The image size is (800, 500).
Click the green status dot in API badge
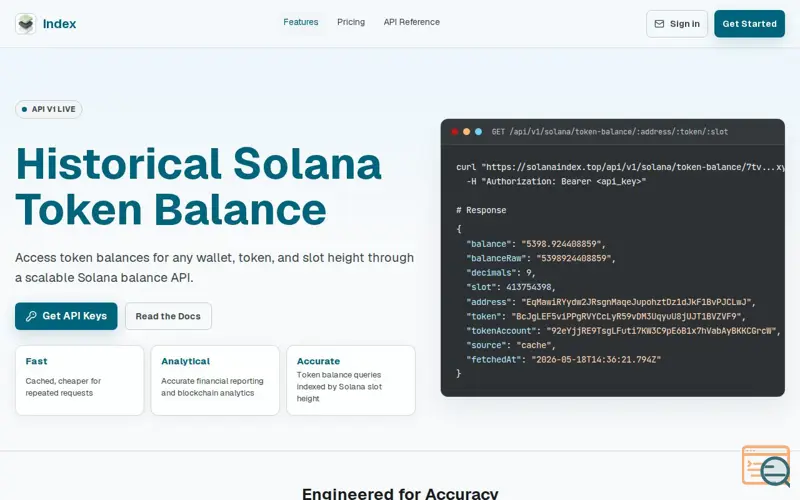24,109
